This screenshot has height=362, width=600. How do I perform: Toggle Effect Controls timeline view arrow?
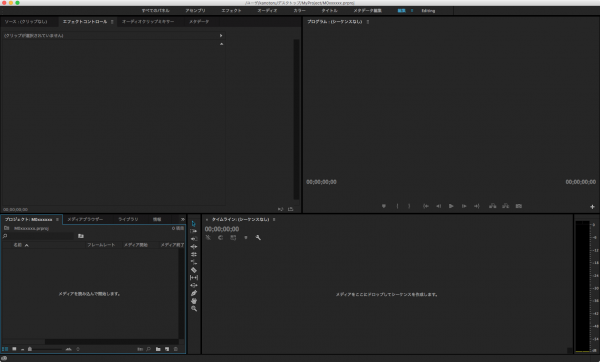[x=221, y=36]
